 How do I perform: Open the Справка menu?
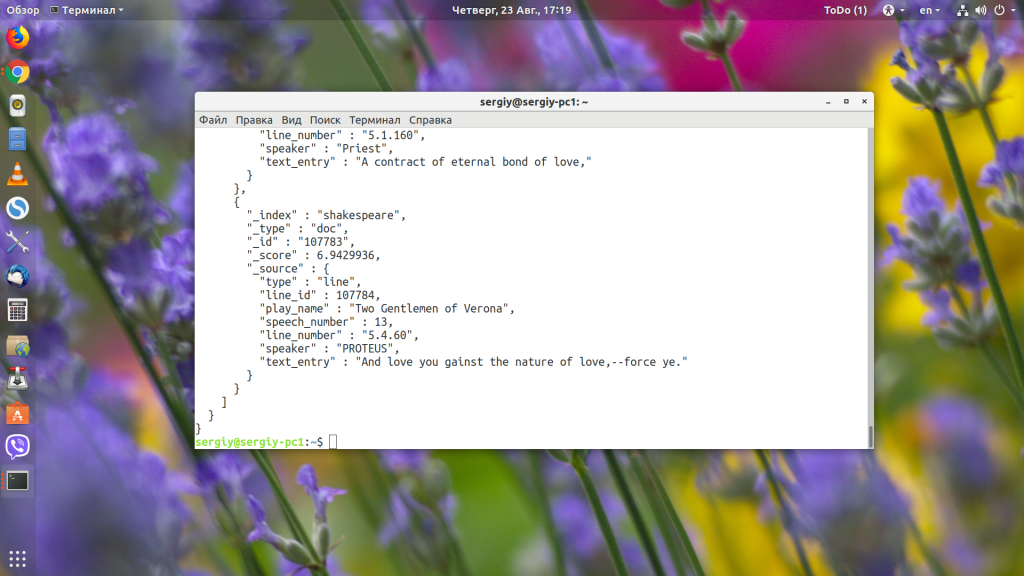click(x=430, y=120)
